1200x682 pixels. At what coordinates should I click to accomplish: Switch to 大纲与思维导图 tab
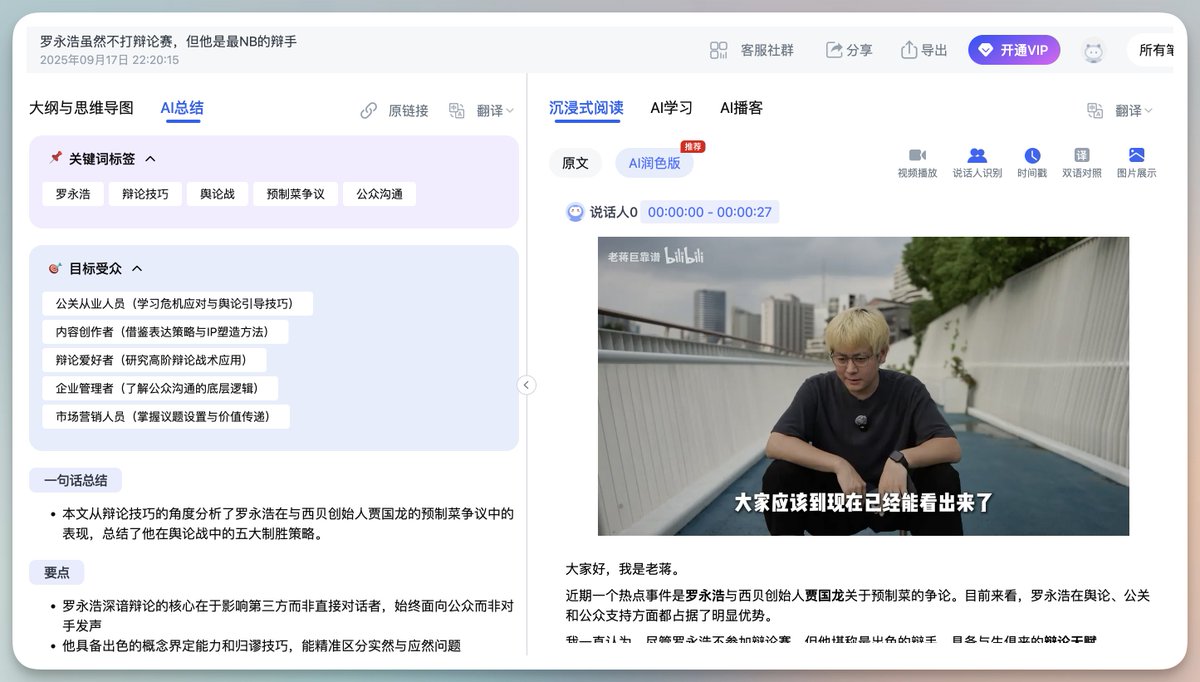coord(81,108)
